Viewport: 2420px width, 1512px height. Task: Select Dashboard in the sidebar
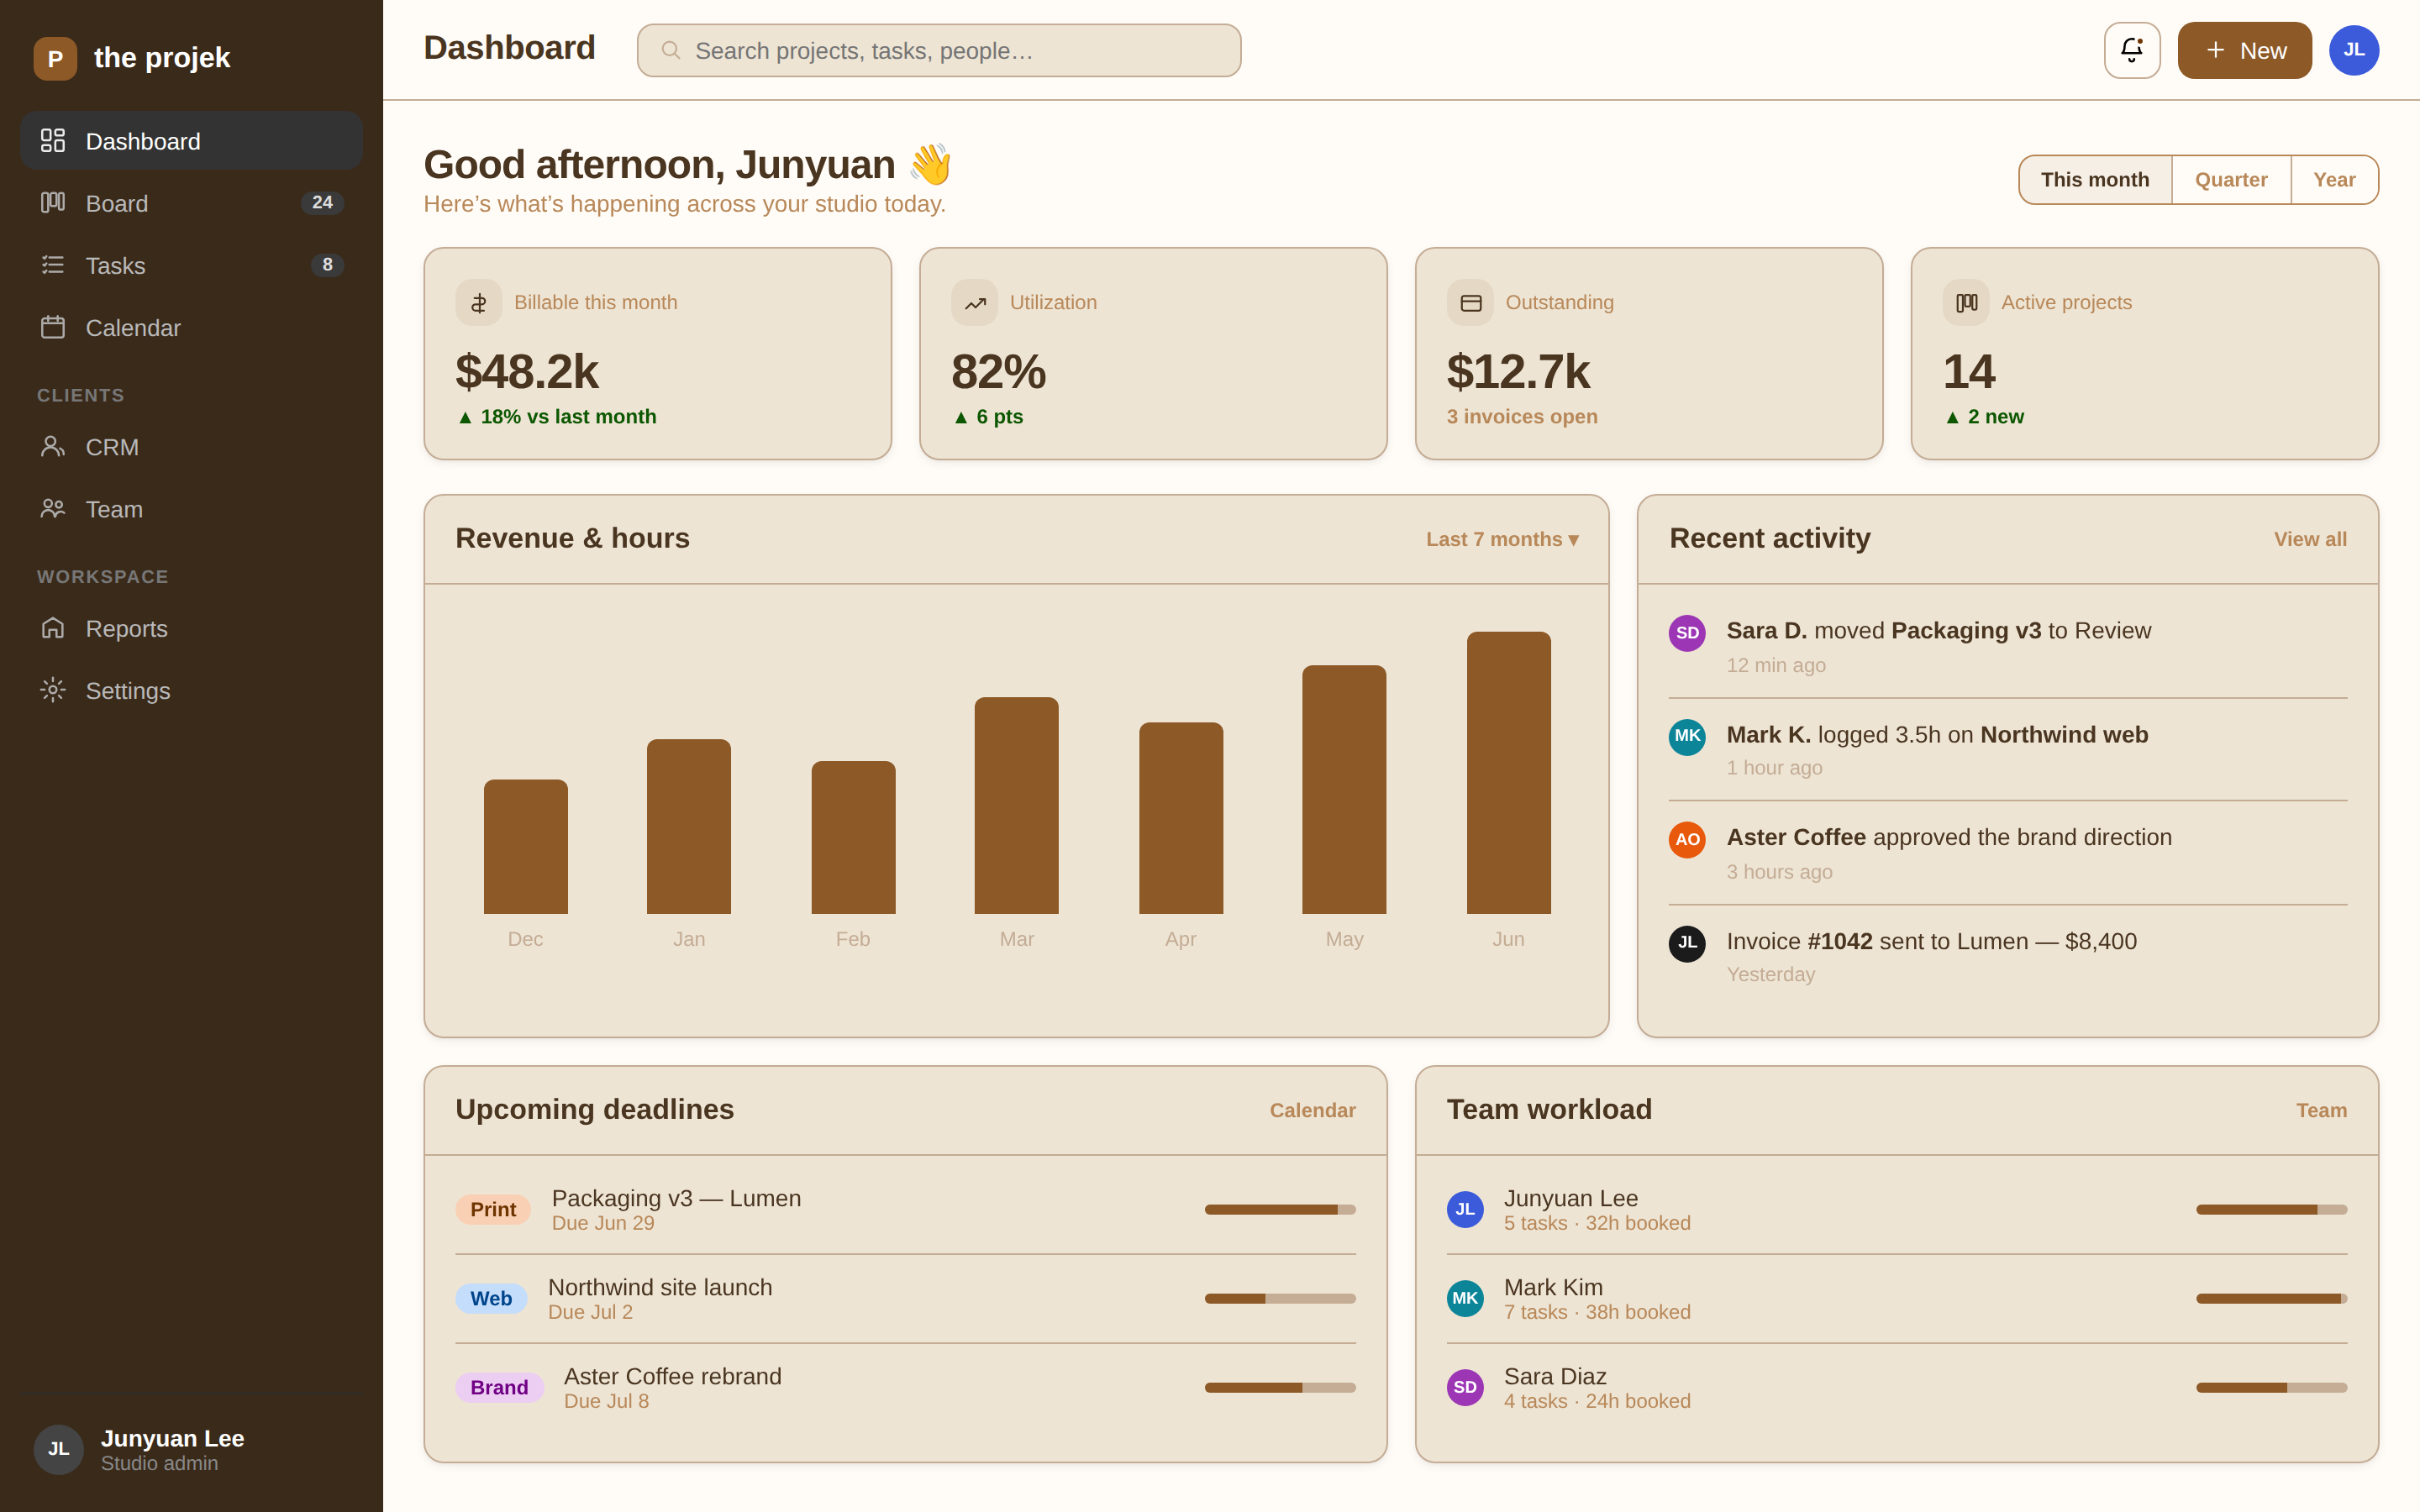(191, 141)
